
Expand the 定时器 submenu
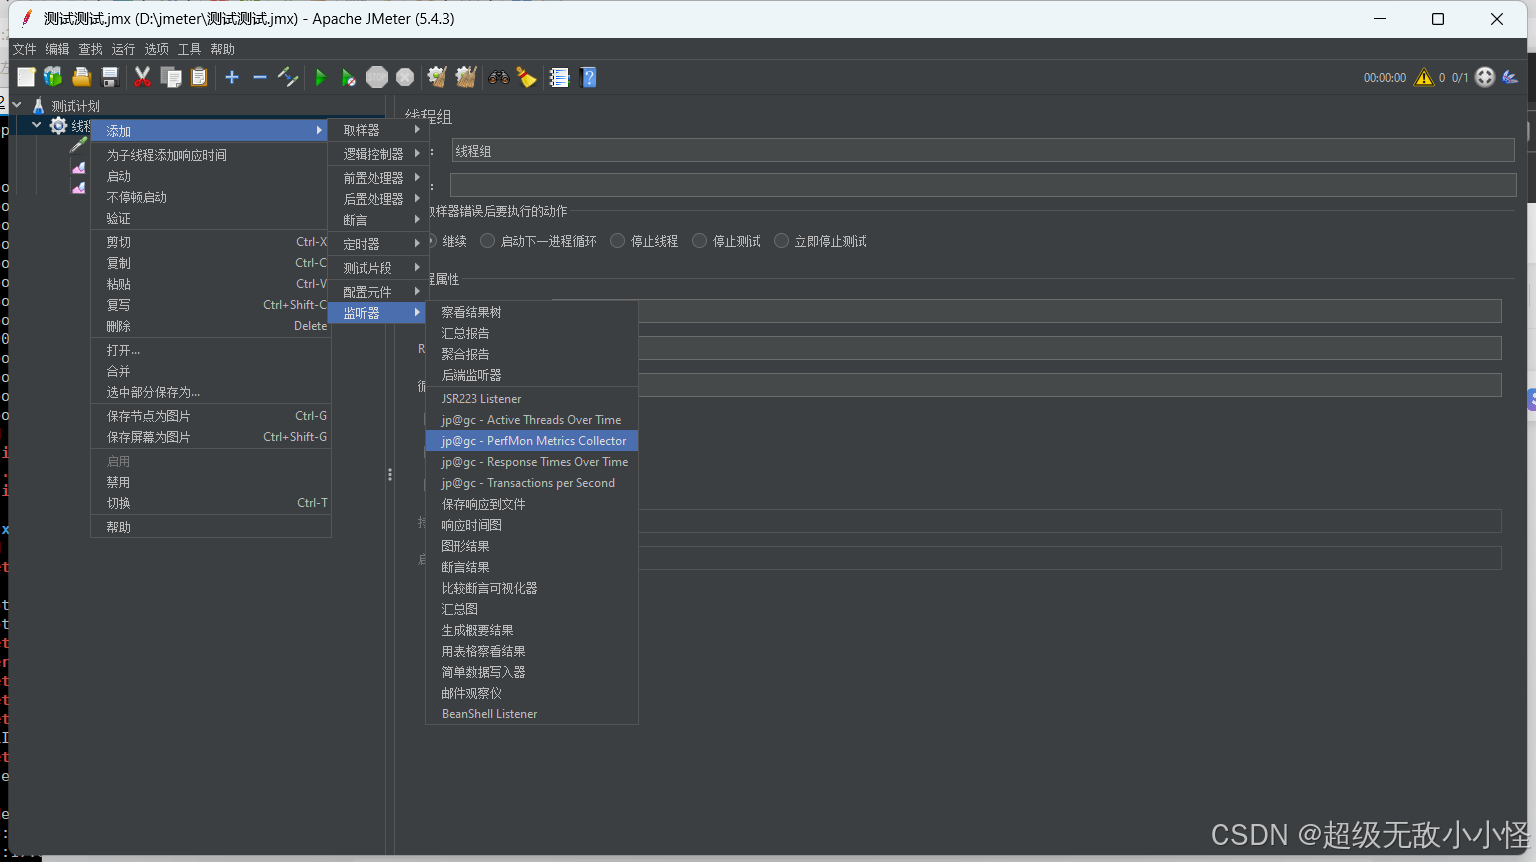(378, 244)
